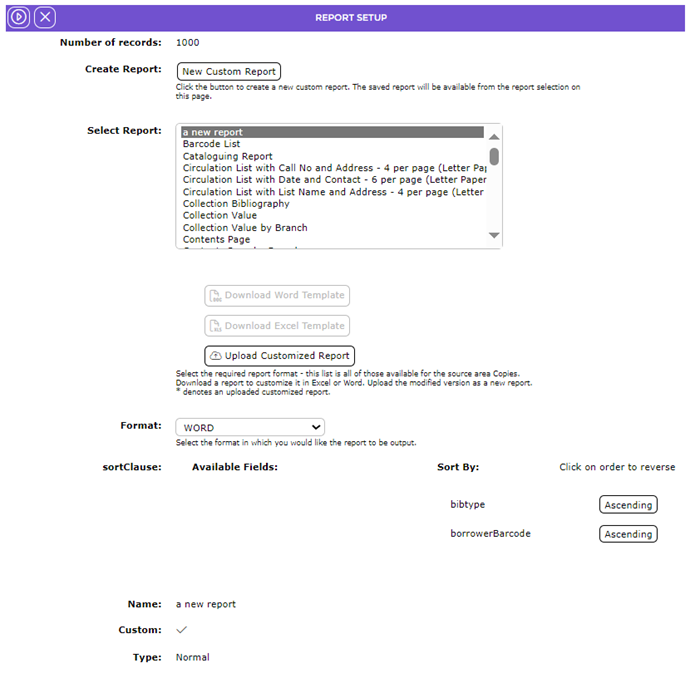690x673 pixels.
Task: Click report list scroll up arrow
Action: [494, 137]
